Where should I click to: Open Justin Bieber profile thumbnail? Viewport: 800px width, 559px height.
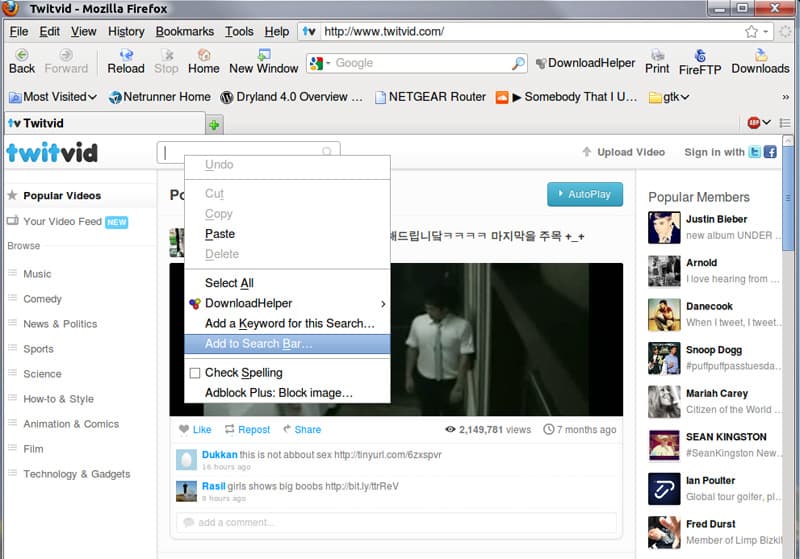(664, 227)
